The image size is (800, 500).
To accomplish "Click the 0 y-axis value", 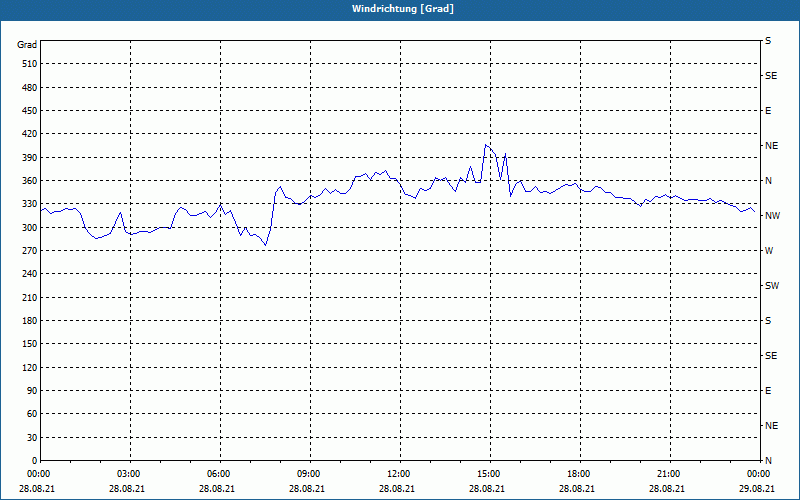I will coord(35,461).
